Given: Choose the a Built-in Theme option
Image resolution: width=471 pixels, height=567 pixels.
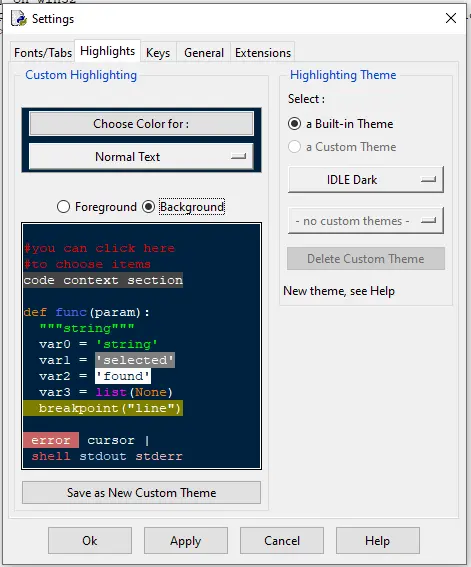Looking at the screenshot, I should pyautogui.click(x=294, y=124).
